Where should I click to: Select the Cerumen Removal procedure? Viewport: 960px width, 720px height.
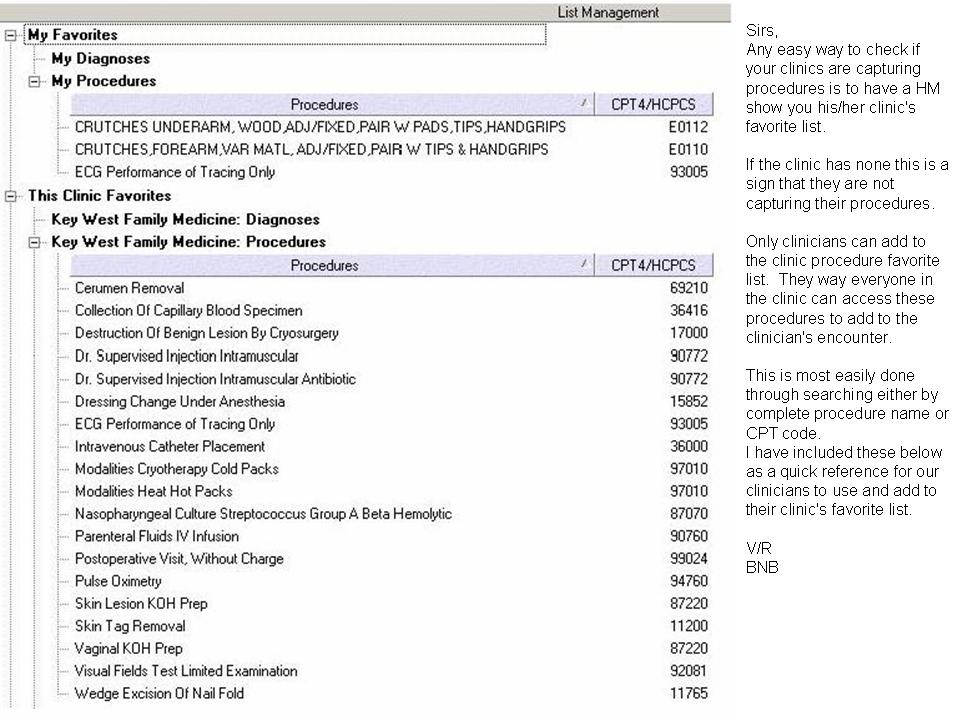pyautogui.click(x=129, y=288)
